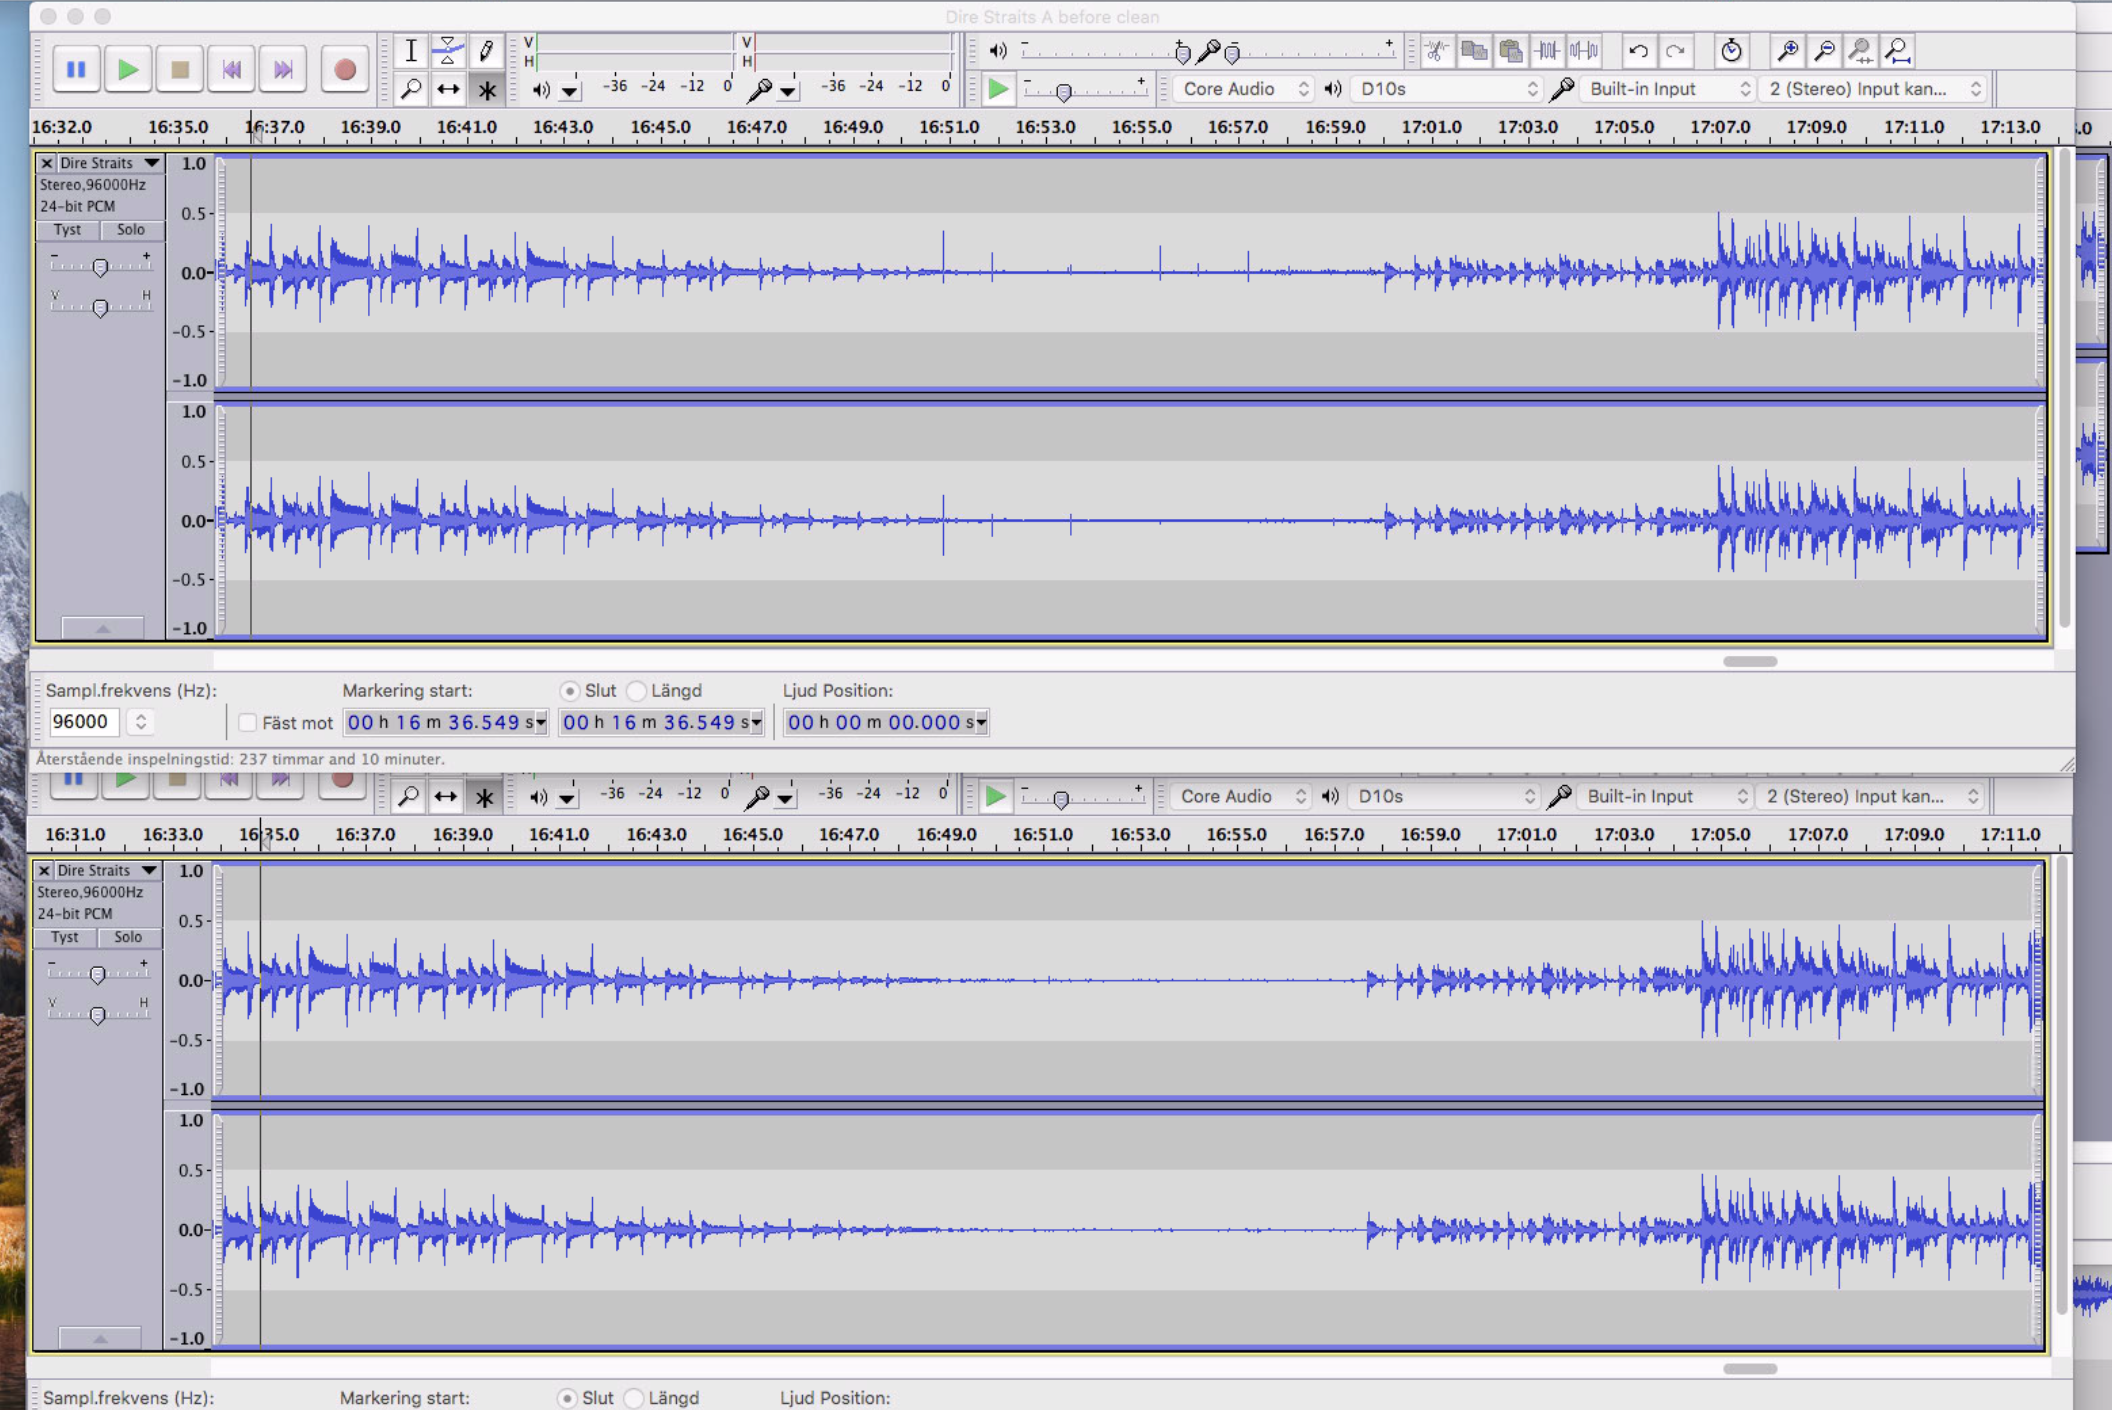This screenshot has height=1410, width=2112.
Task: Open the Core Audio dropdown in bottom window
Action: pyautogui.click(x=1241, y=796)
